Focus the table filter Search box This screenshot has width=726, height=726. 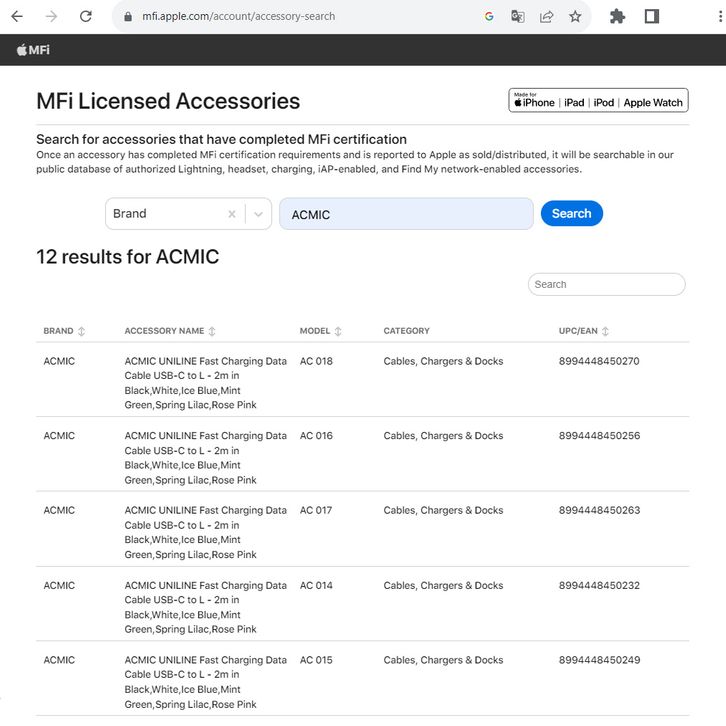point(606,284)
